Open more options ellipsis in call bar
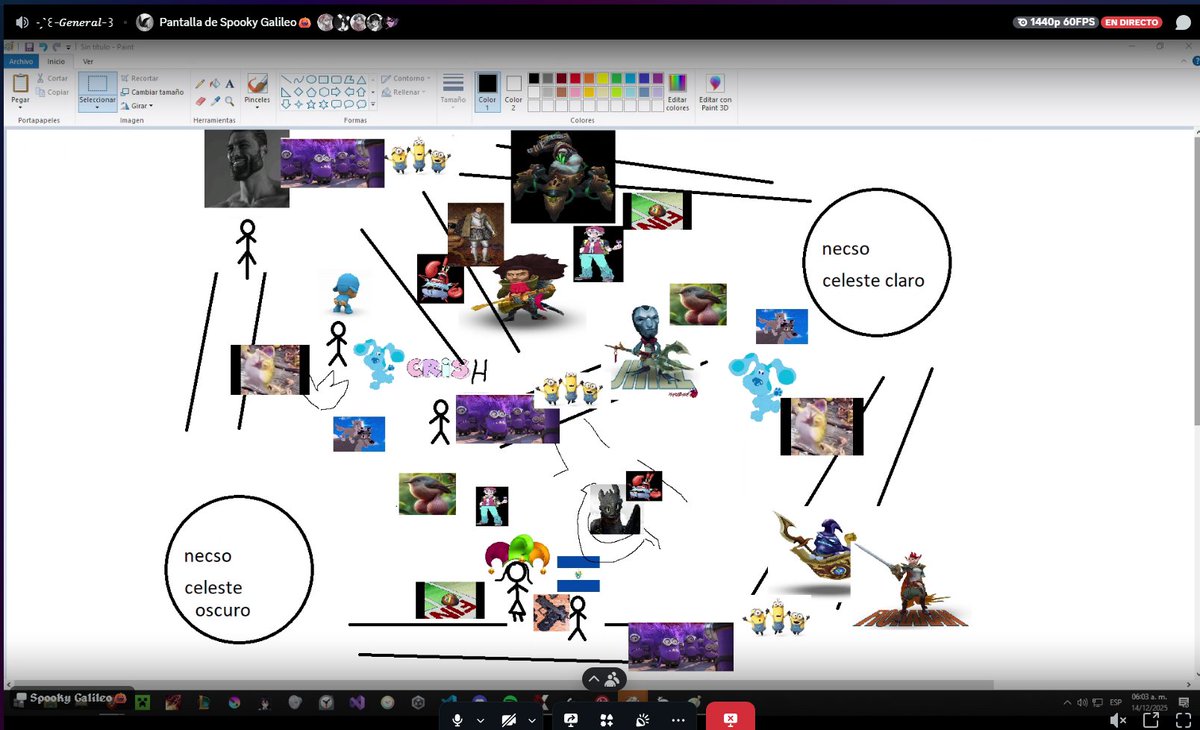Image resolution: width=1200 pixels, height=730 pixels. (678, 719)
